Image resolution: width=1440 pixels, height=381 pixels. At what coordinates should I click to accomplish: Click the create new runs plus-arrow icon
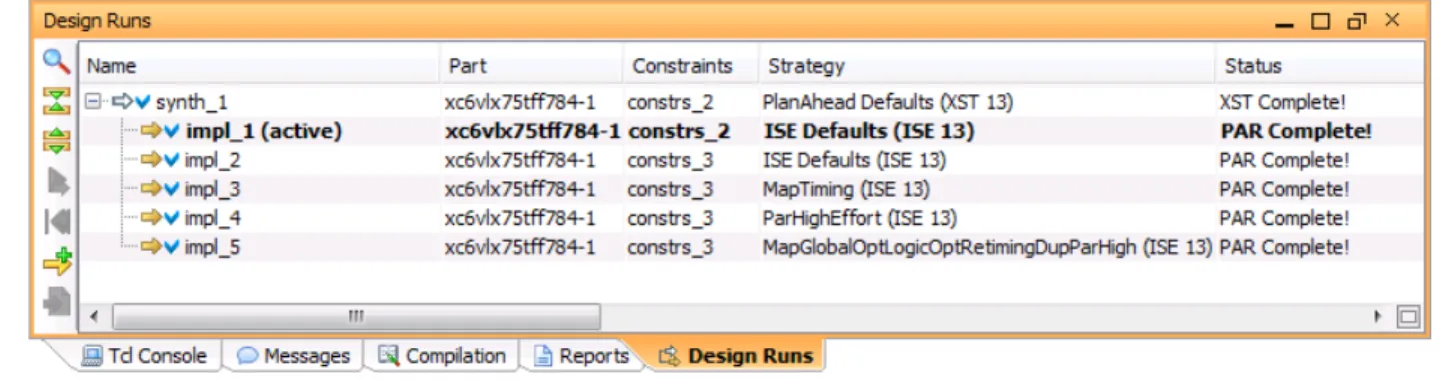[56, 262]
